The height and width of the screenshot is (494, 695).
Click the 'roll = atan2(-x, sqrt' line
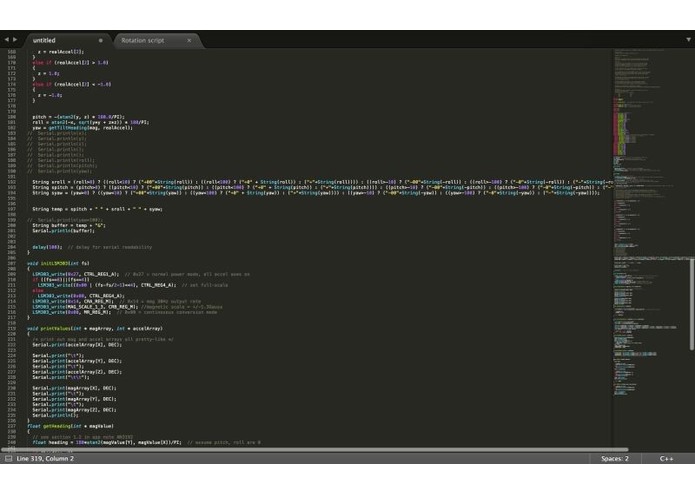coord(90,122)
